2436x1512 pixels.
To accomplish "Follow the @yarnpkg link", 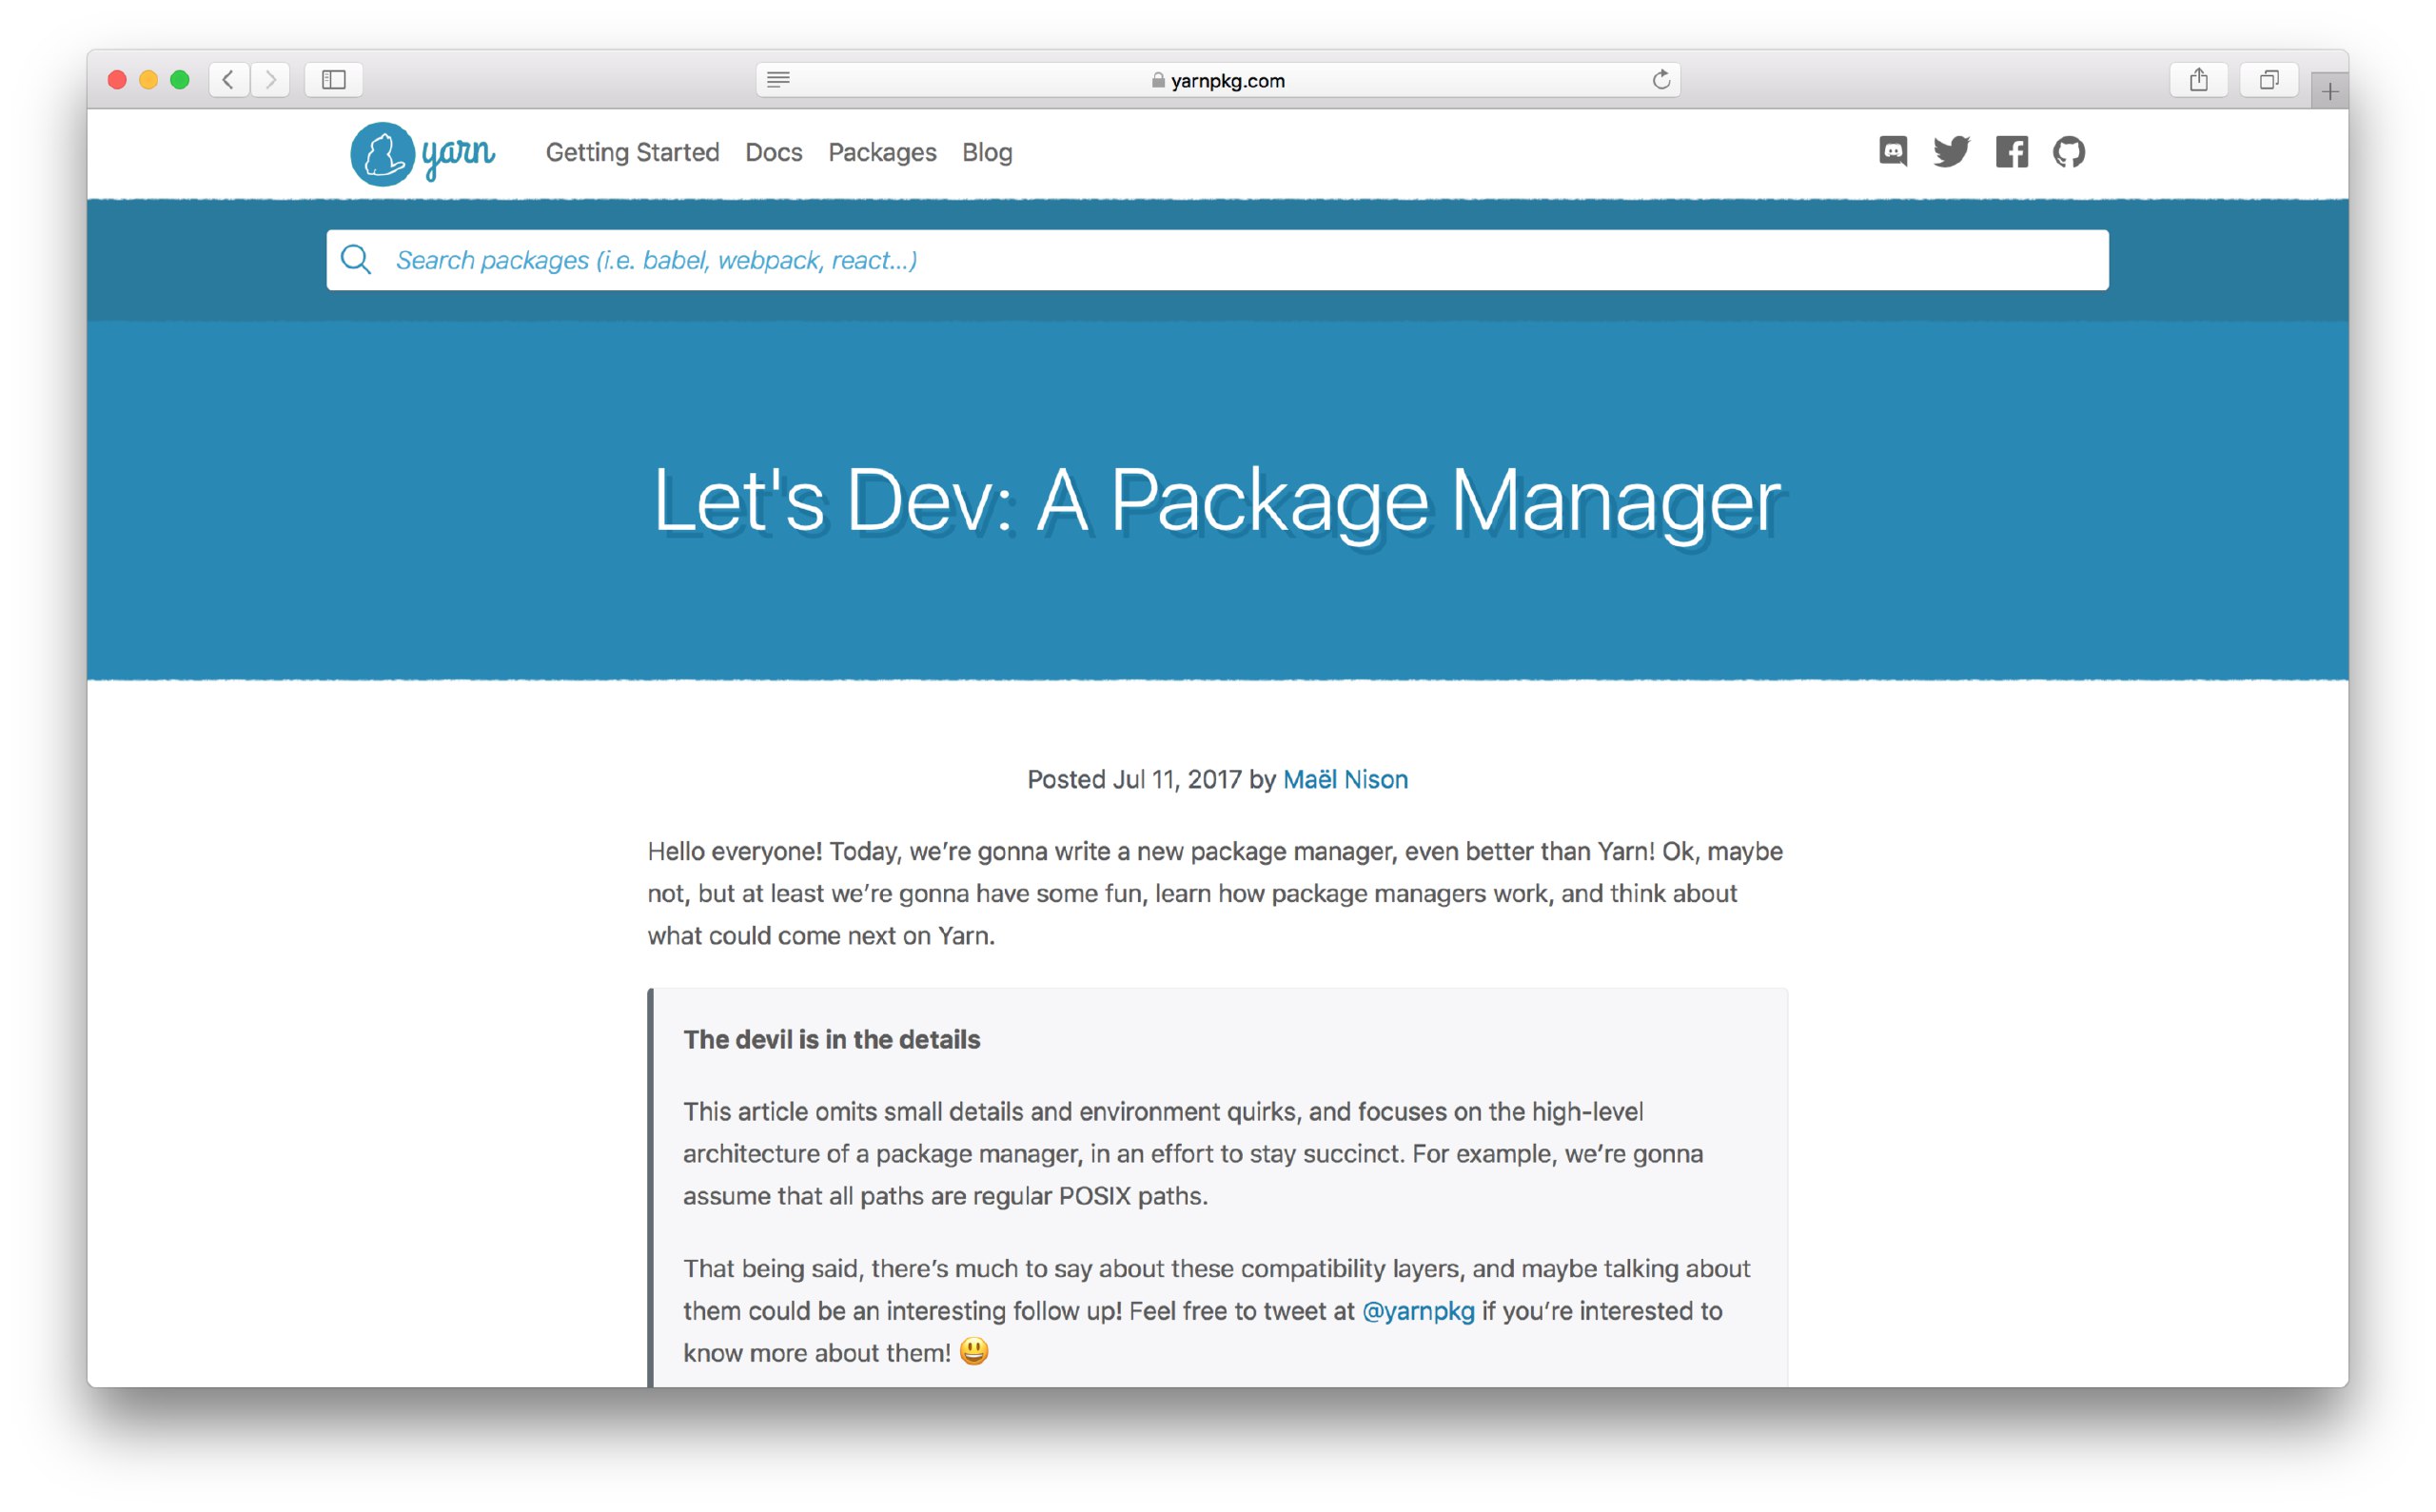I will [1418, 1311].
